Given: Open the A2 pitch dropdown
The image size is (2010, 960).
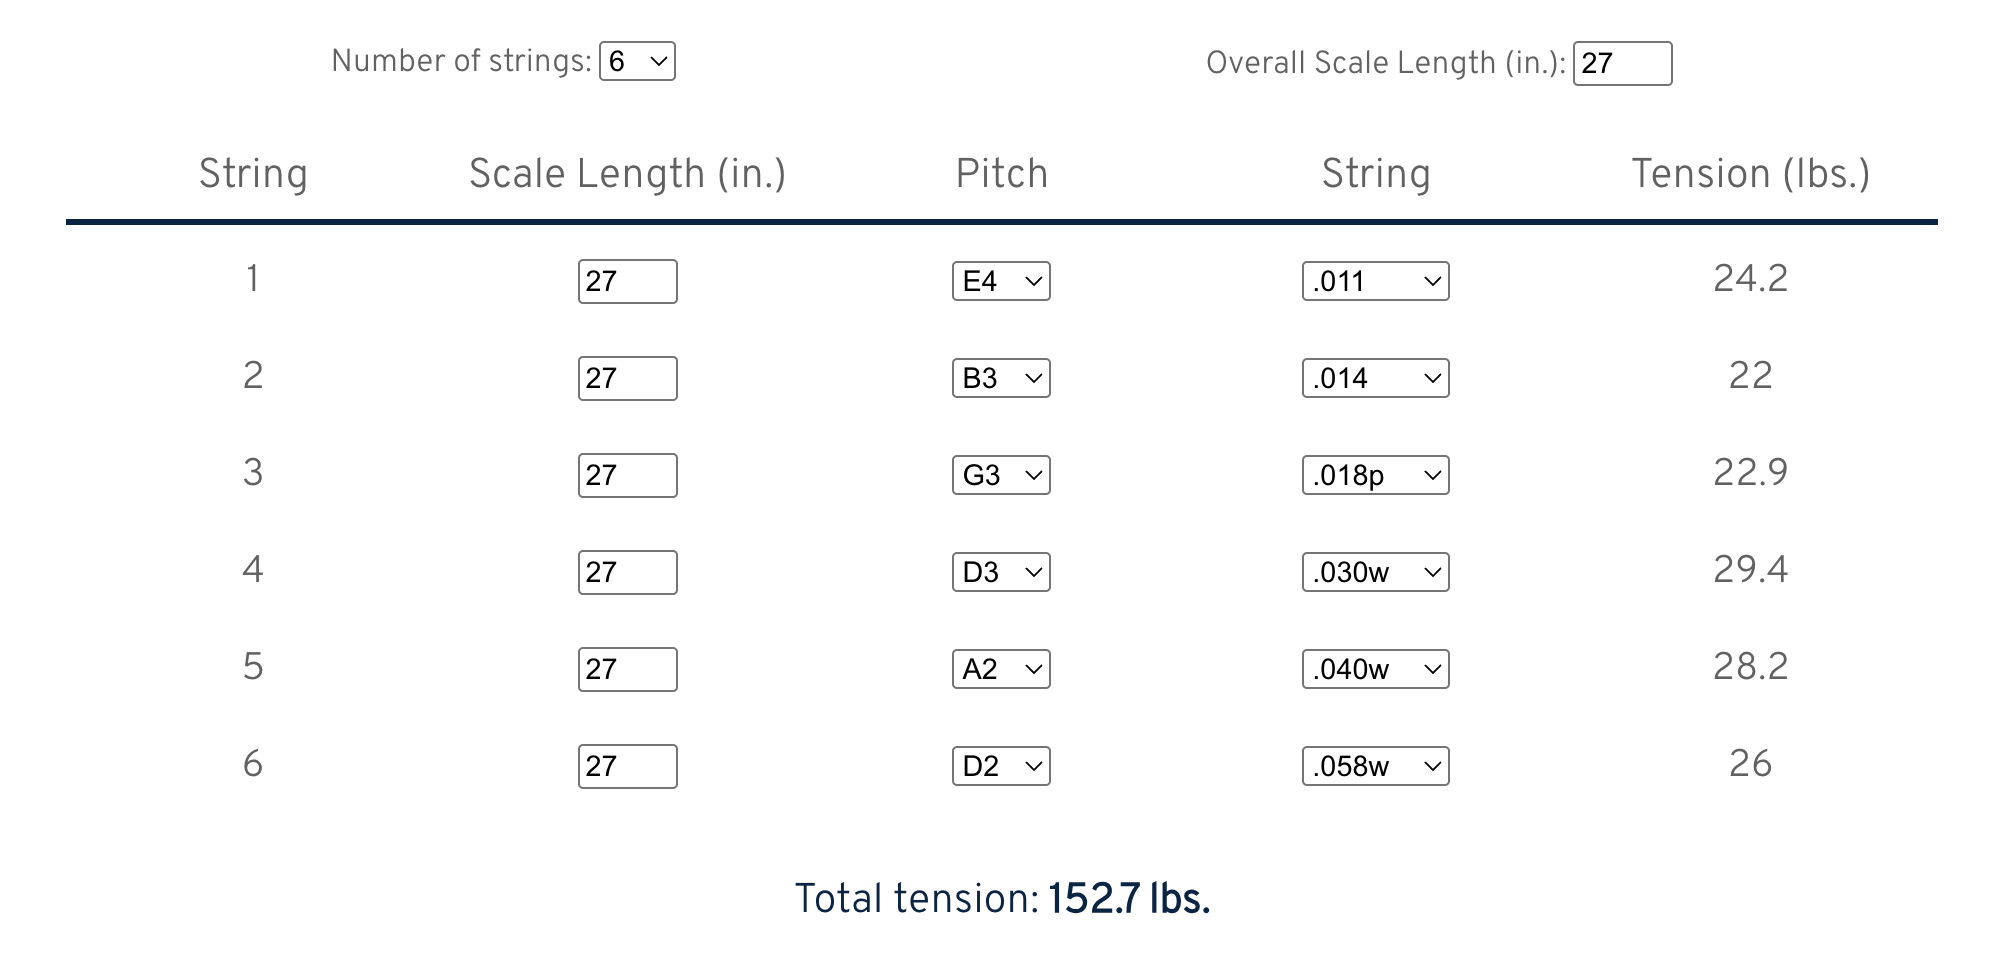Looking at the screenshot, I should (1000, 669).
